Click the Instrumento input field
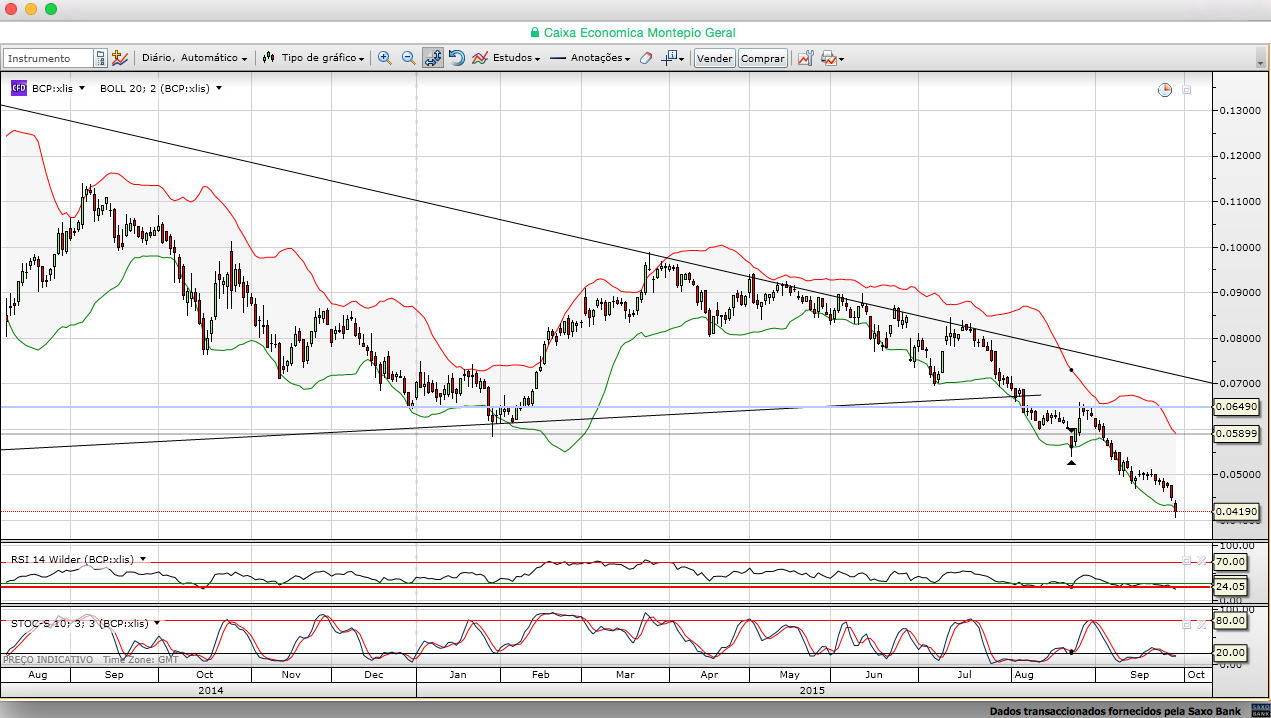Screen dimensions: 1271x718 click(x=49, y=58)
